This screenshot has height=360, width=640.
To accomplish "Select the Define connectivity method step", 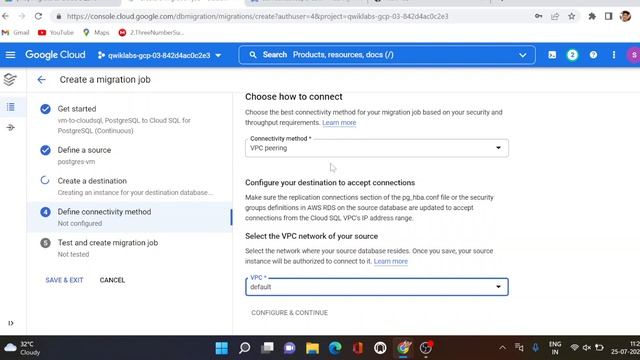I will tap(129, 217).
